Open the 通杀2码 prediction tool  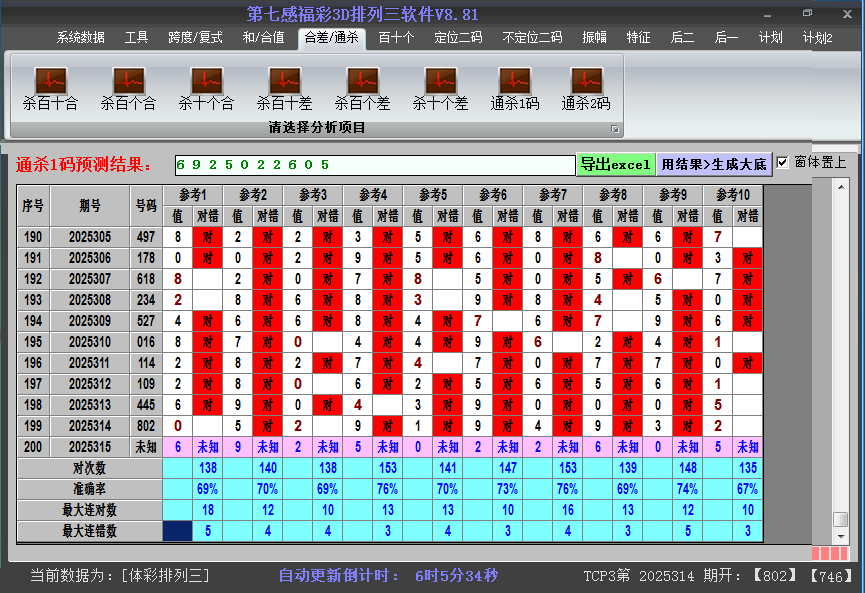586,85
